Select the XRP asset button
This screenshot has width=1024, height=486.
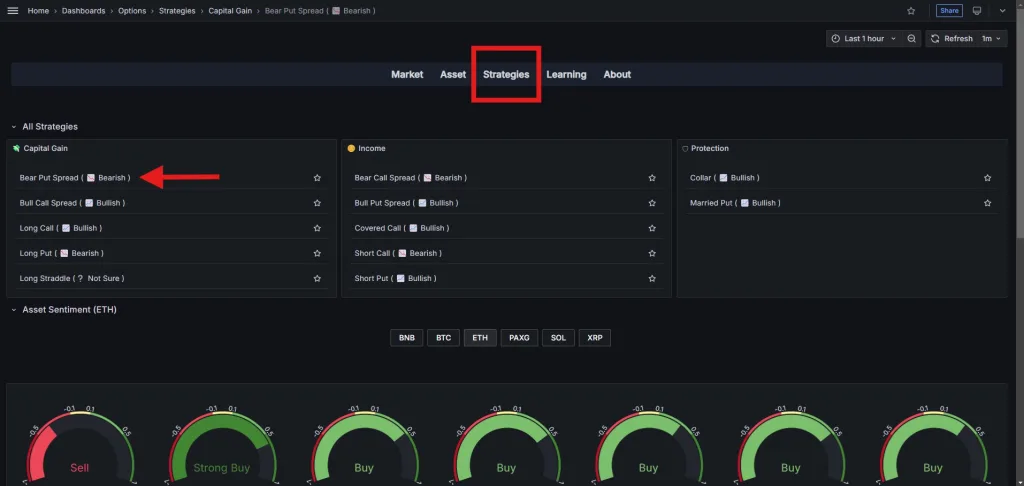(x=595, y=338)
